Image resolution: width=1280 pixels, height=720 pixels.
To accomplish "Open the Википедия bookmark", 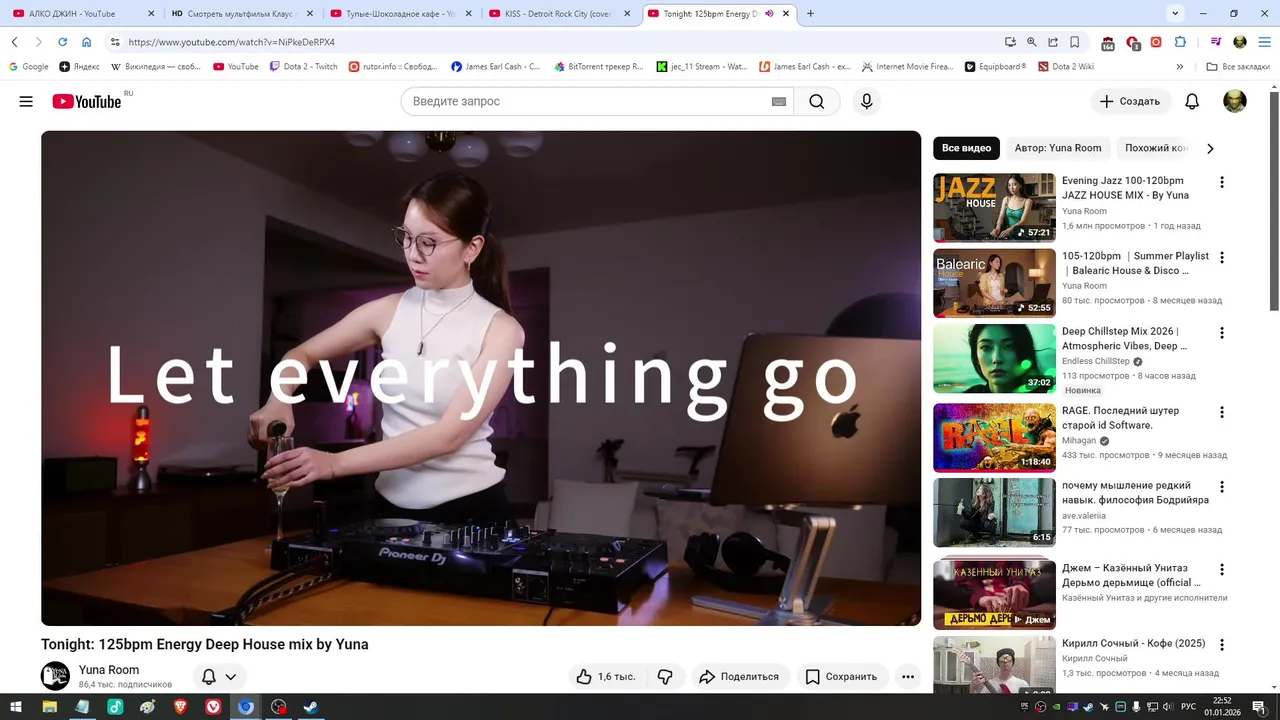I will click(155, 67).
